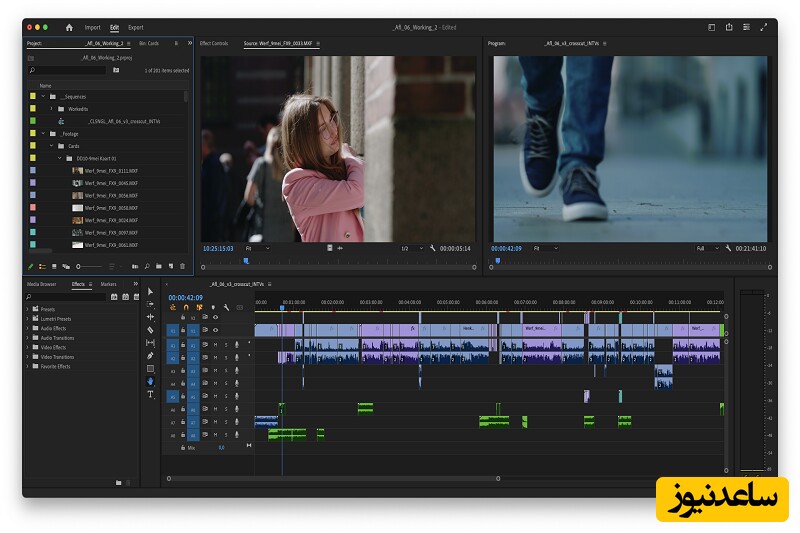Select the Razor tool in the tools panel
The image size is (800, 533).
click(x=150, y=329)
